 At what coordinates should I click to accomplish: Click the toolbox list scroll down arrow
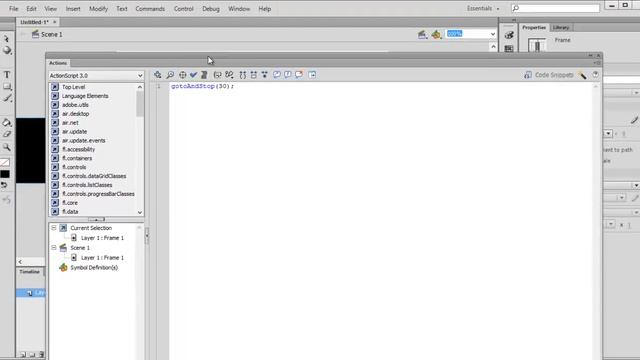140,212
